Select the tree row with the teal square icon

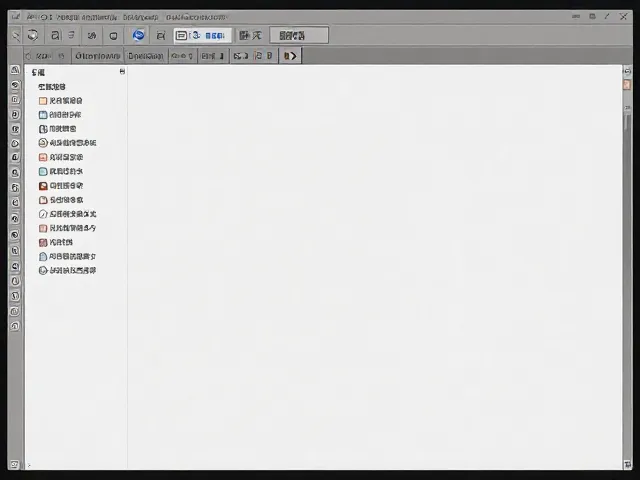point(61,171)
